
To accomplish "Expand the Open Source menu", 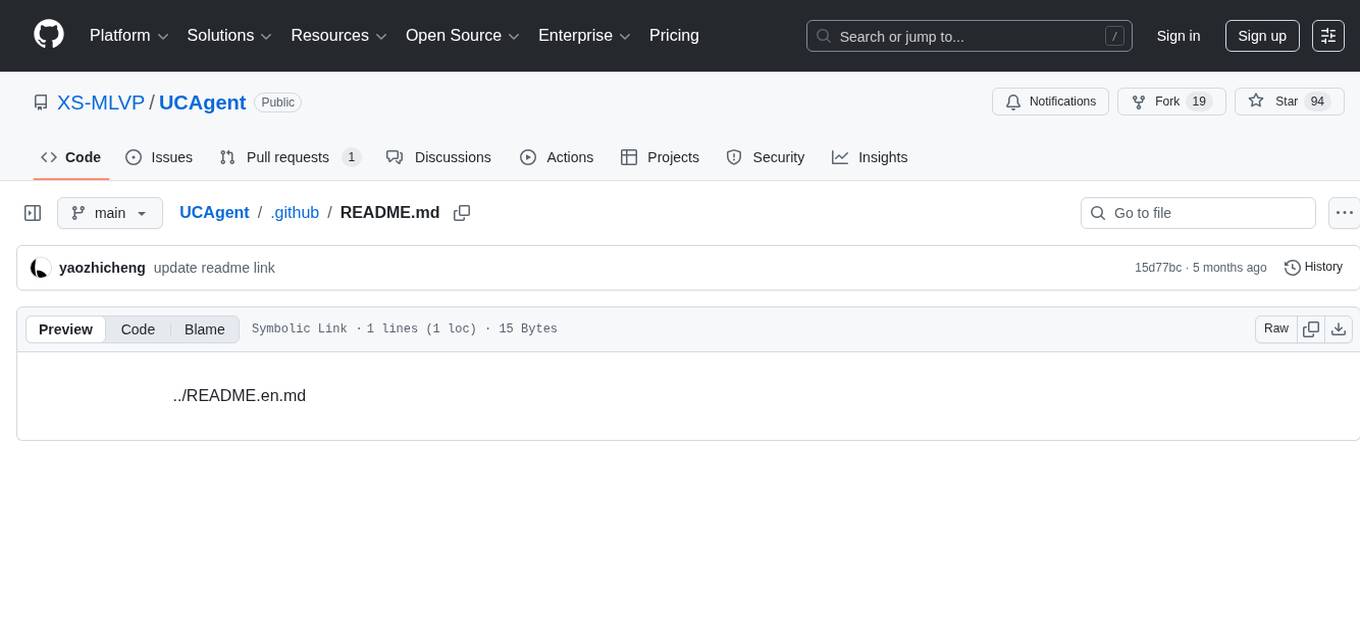I will tap(462, 35).
